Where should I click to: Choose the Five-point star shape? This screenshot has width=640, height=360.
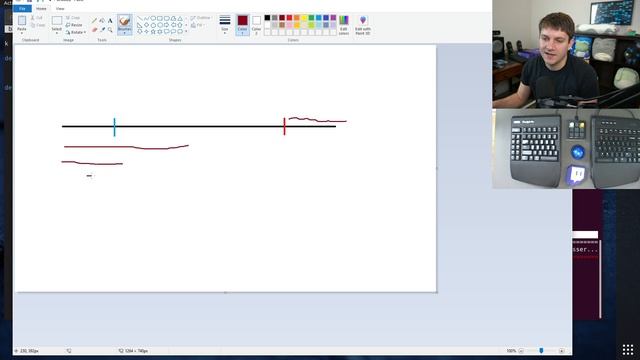pyautogui.click(x=153, y=31)
